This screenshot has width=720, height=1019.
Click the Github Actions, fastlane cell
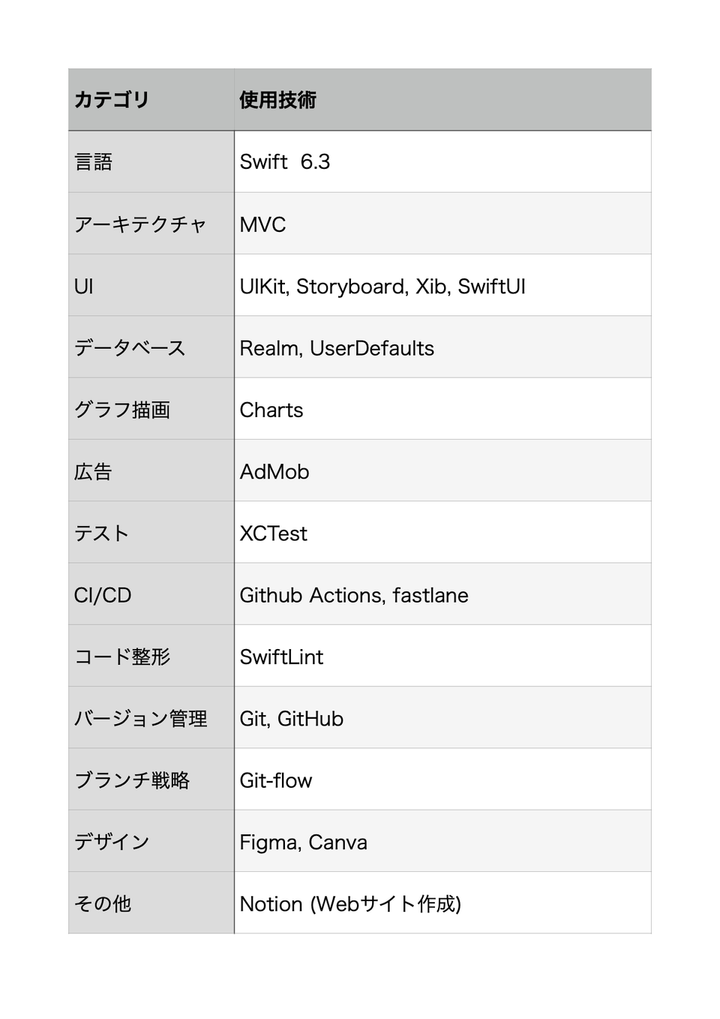(354, 595)
